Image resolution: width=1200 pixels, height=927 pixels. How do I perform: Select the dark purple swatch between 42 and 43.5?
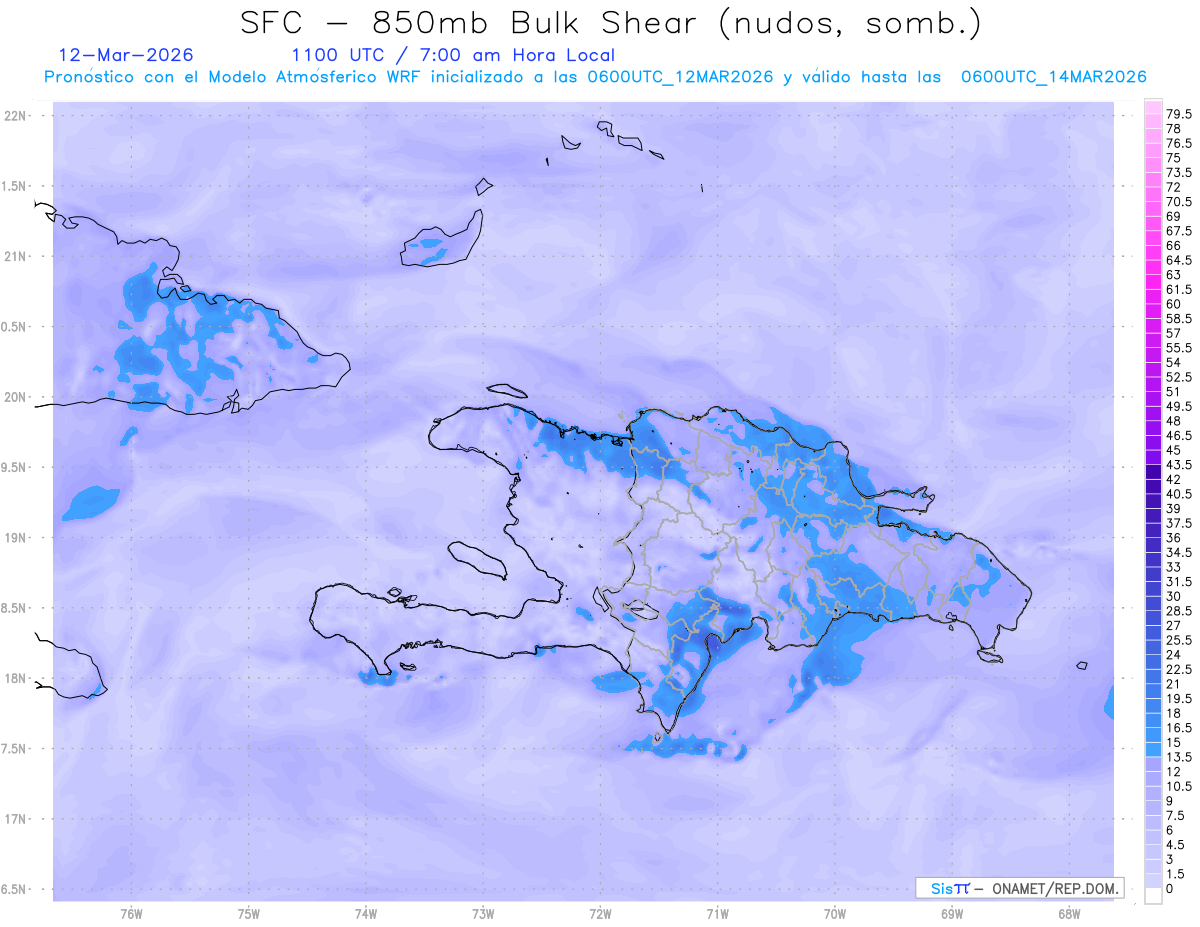point(1153,472)
